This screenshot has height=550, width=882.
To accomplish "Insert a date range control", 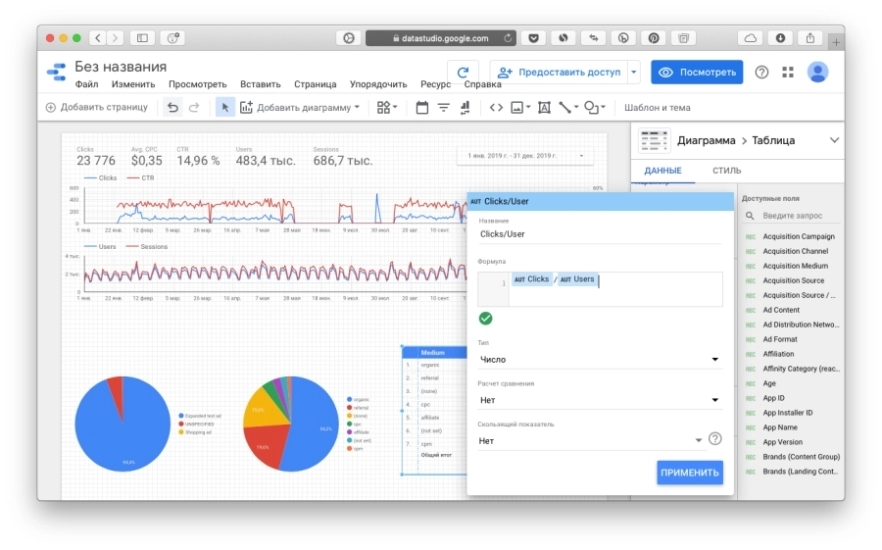I will (421, 107).
